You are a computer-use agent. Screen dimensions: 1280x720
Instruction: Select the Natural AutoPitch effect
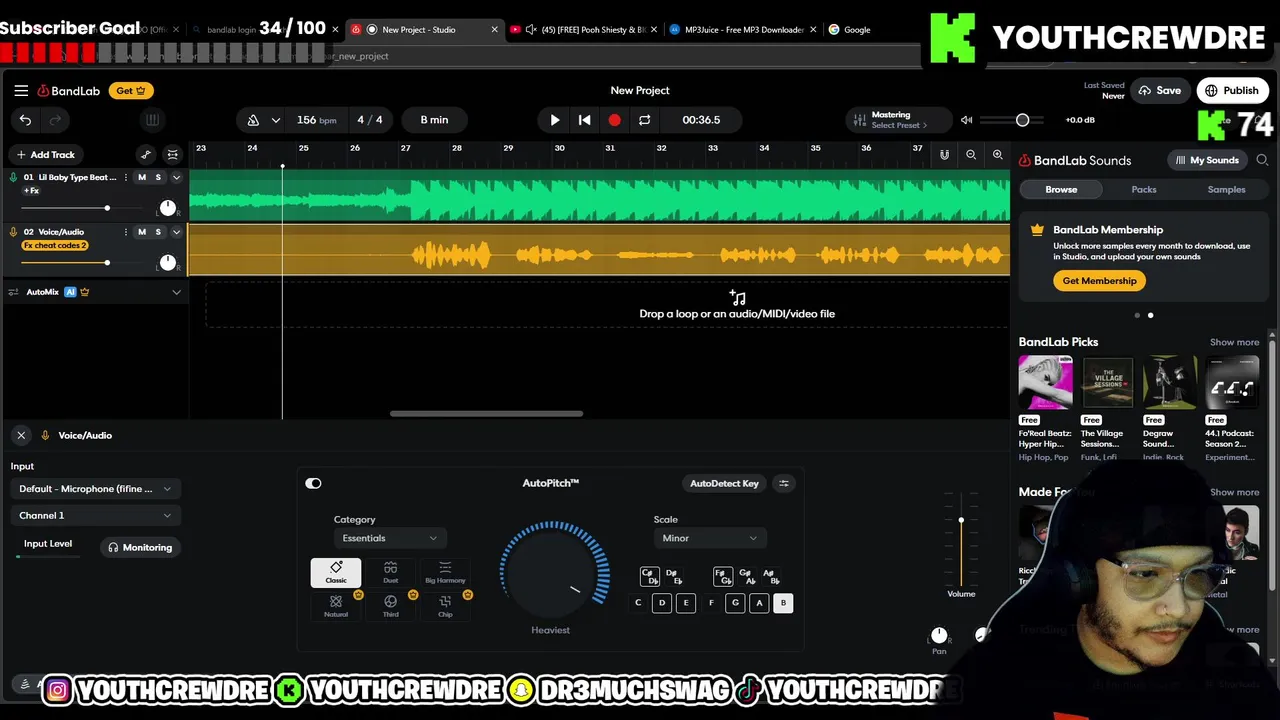[x=336, y=605]
